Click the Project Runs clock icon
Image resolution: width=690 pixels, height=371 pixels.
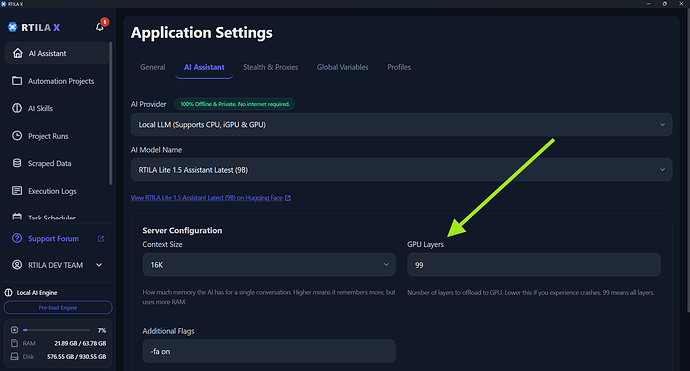click(17, 136)
